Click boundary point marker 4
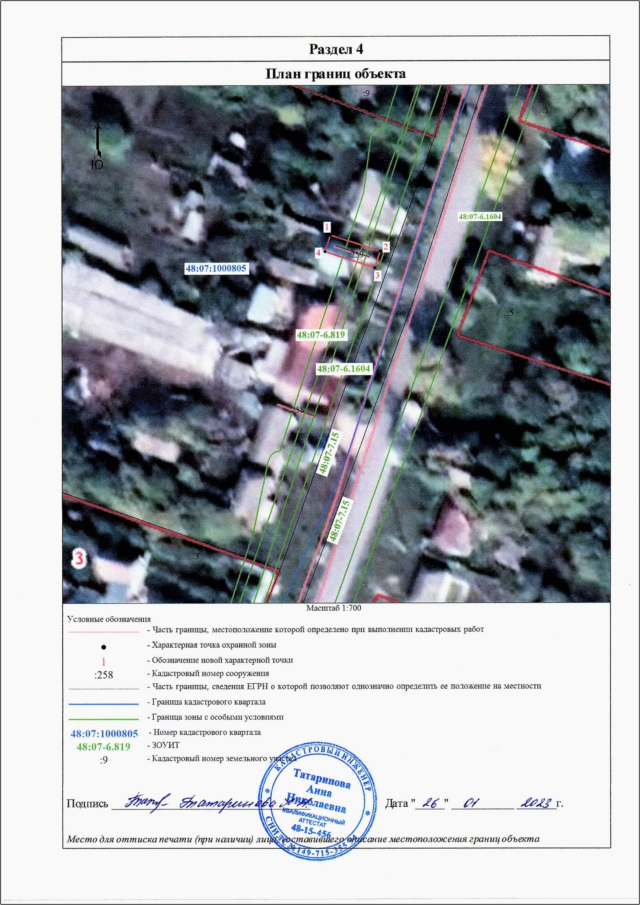 [318, 254]
